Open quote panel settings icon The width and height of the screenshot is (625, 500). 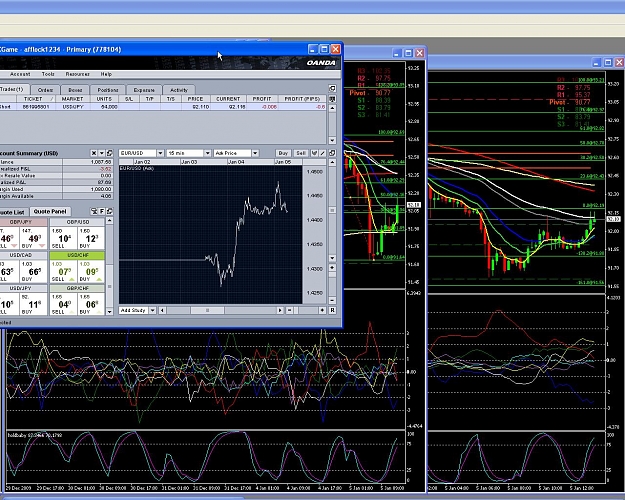click(x=94, y=211)
